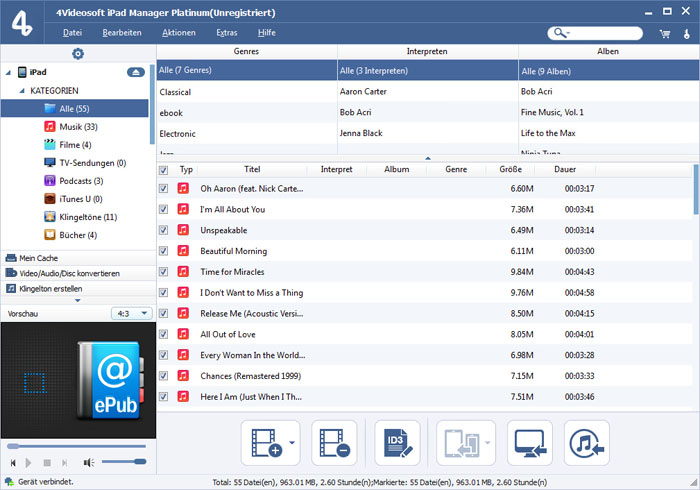The height and width of the screenshot is (490, 700).
Task: Click the settings gear above device list
Action: point(78,53)
